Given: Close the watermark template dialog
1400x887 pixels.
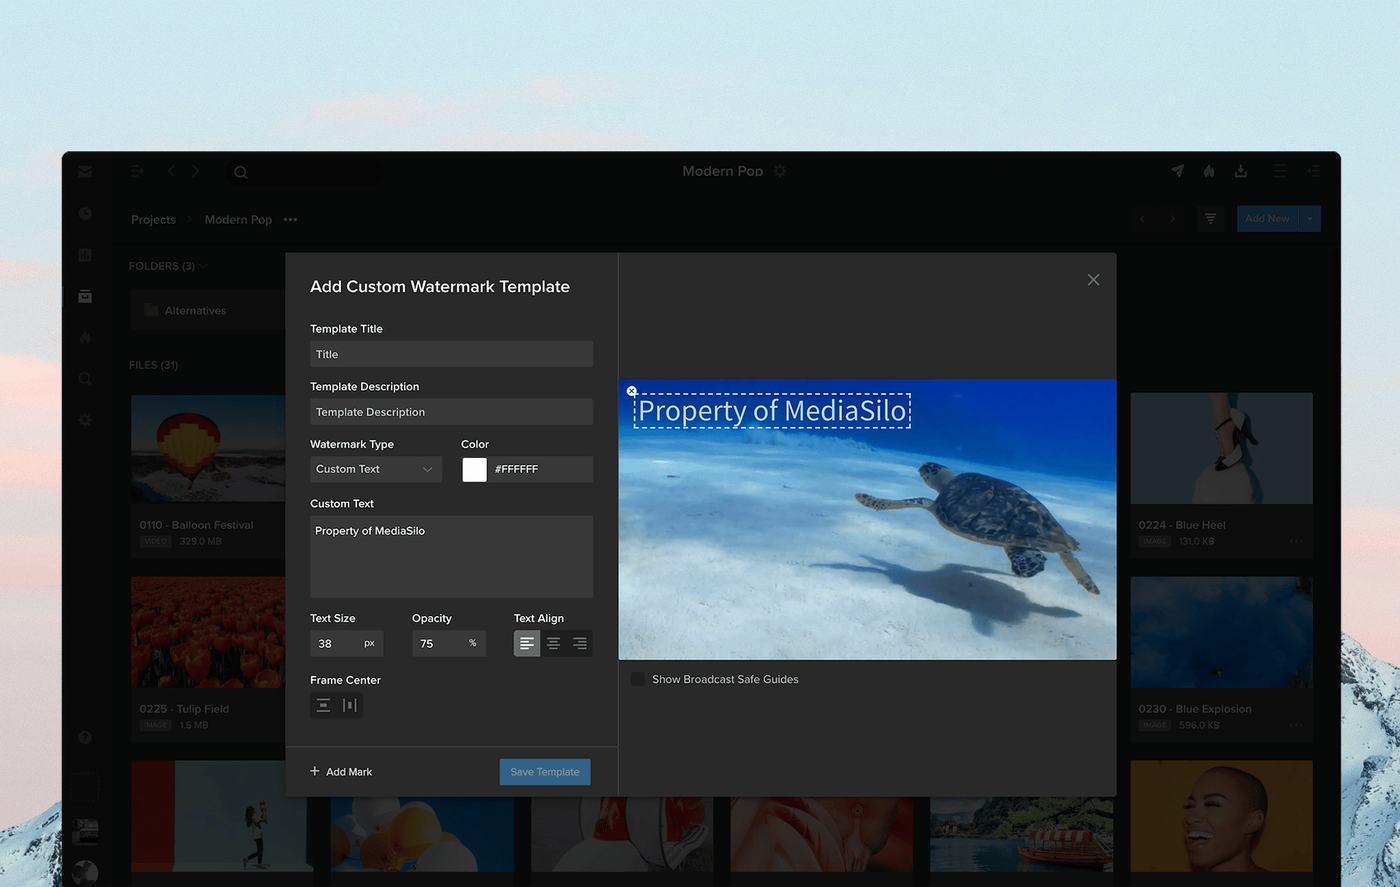Looking at the screenshot, I should click(x=1093, y=280).
